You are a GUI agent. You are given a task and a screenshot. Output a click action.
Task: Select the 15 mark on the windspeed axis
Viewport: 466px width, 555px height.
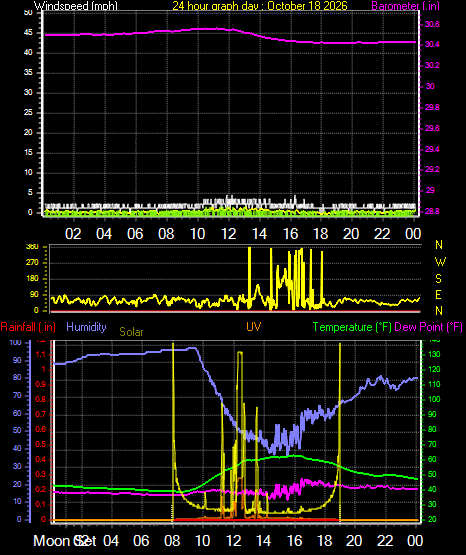[x=28, y=153]
